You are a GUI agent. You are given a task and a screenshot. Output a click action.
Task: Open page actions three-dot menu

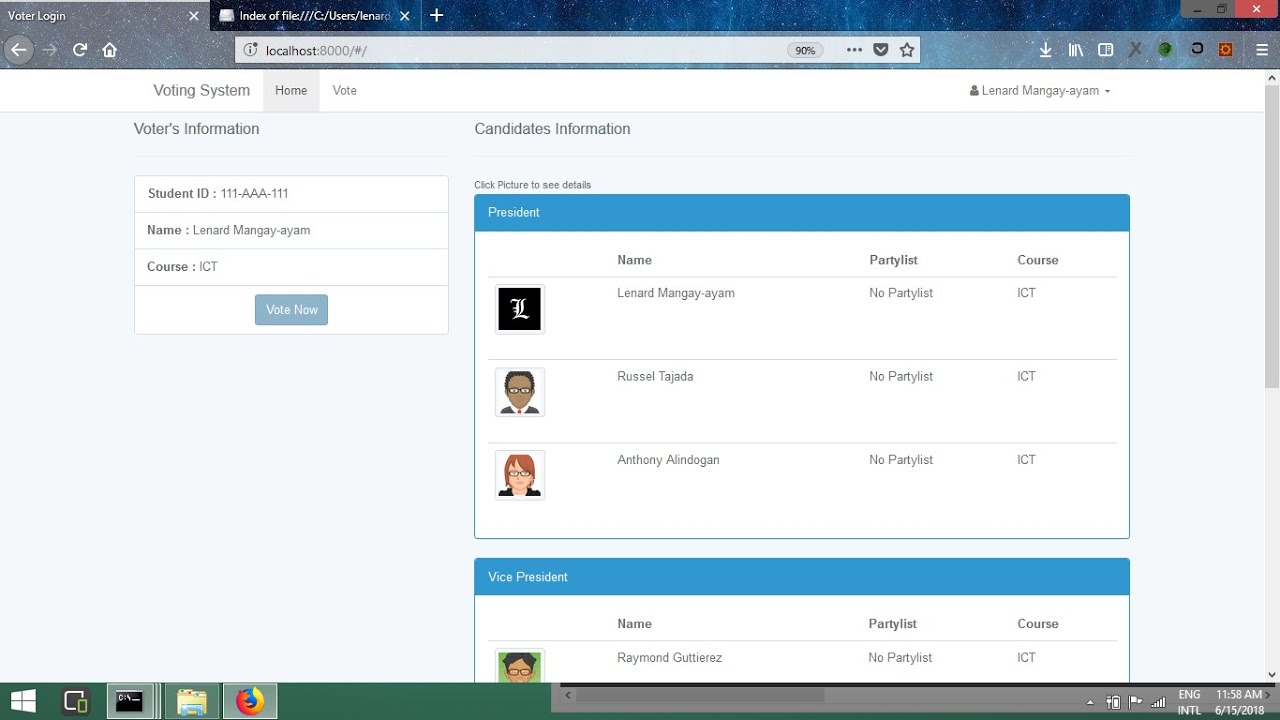coord(854,50)
